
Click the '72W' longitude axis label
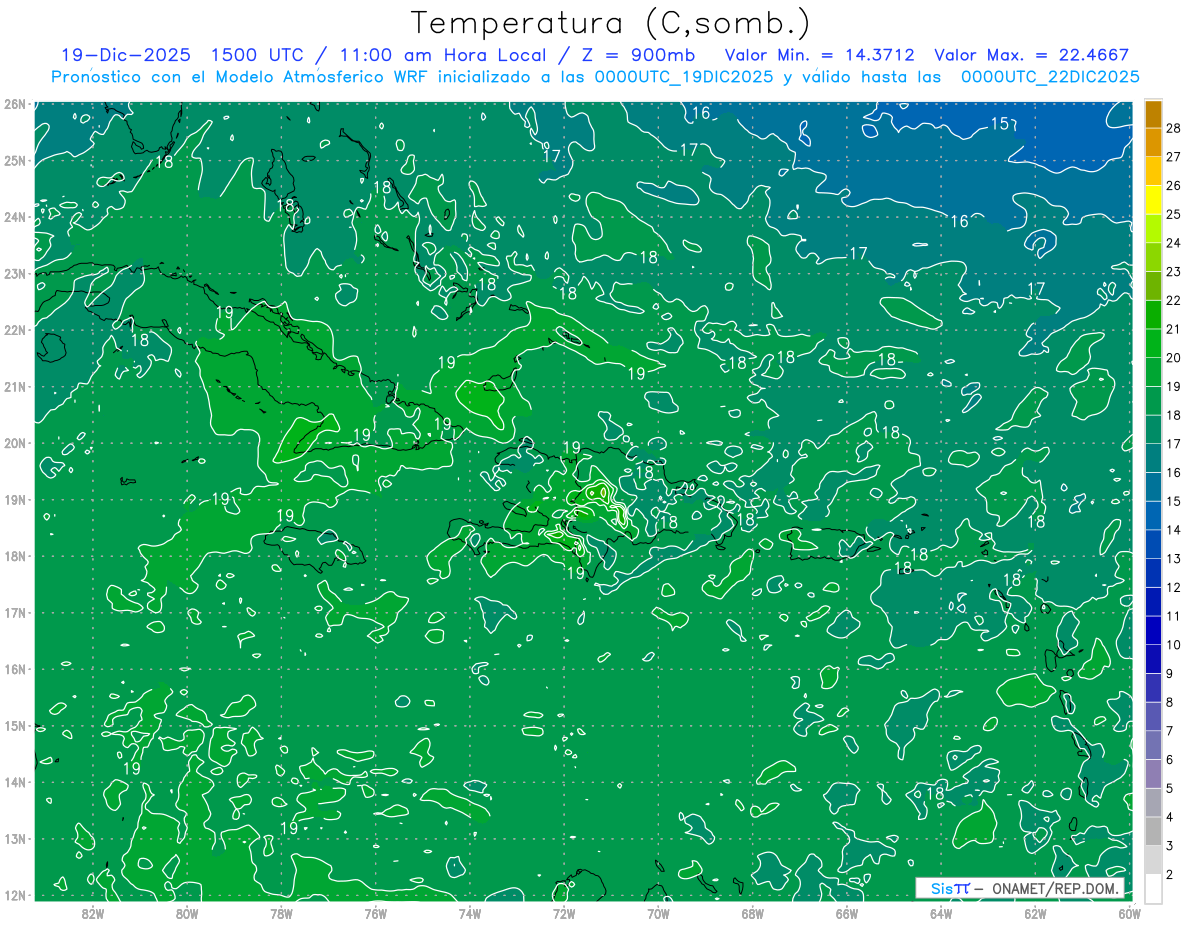click(564, 912)
